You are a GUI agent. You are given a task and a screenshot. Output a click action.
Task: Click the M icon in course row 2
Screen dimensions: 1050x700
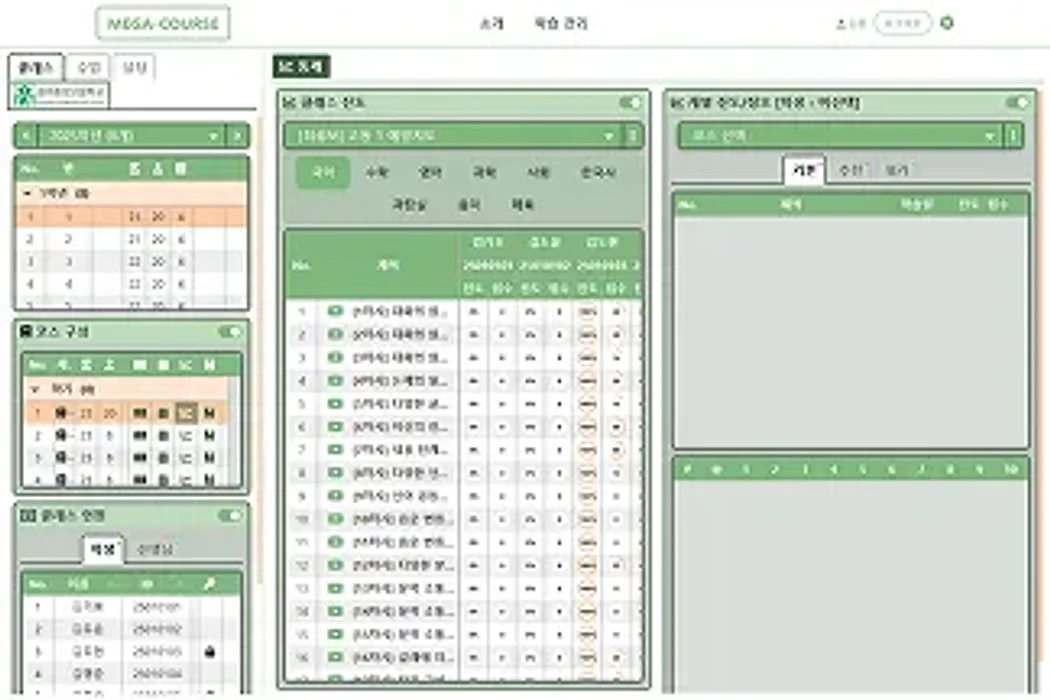point(209,436)
